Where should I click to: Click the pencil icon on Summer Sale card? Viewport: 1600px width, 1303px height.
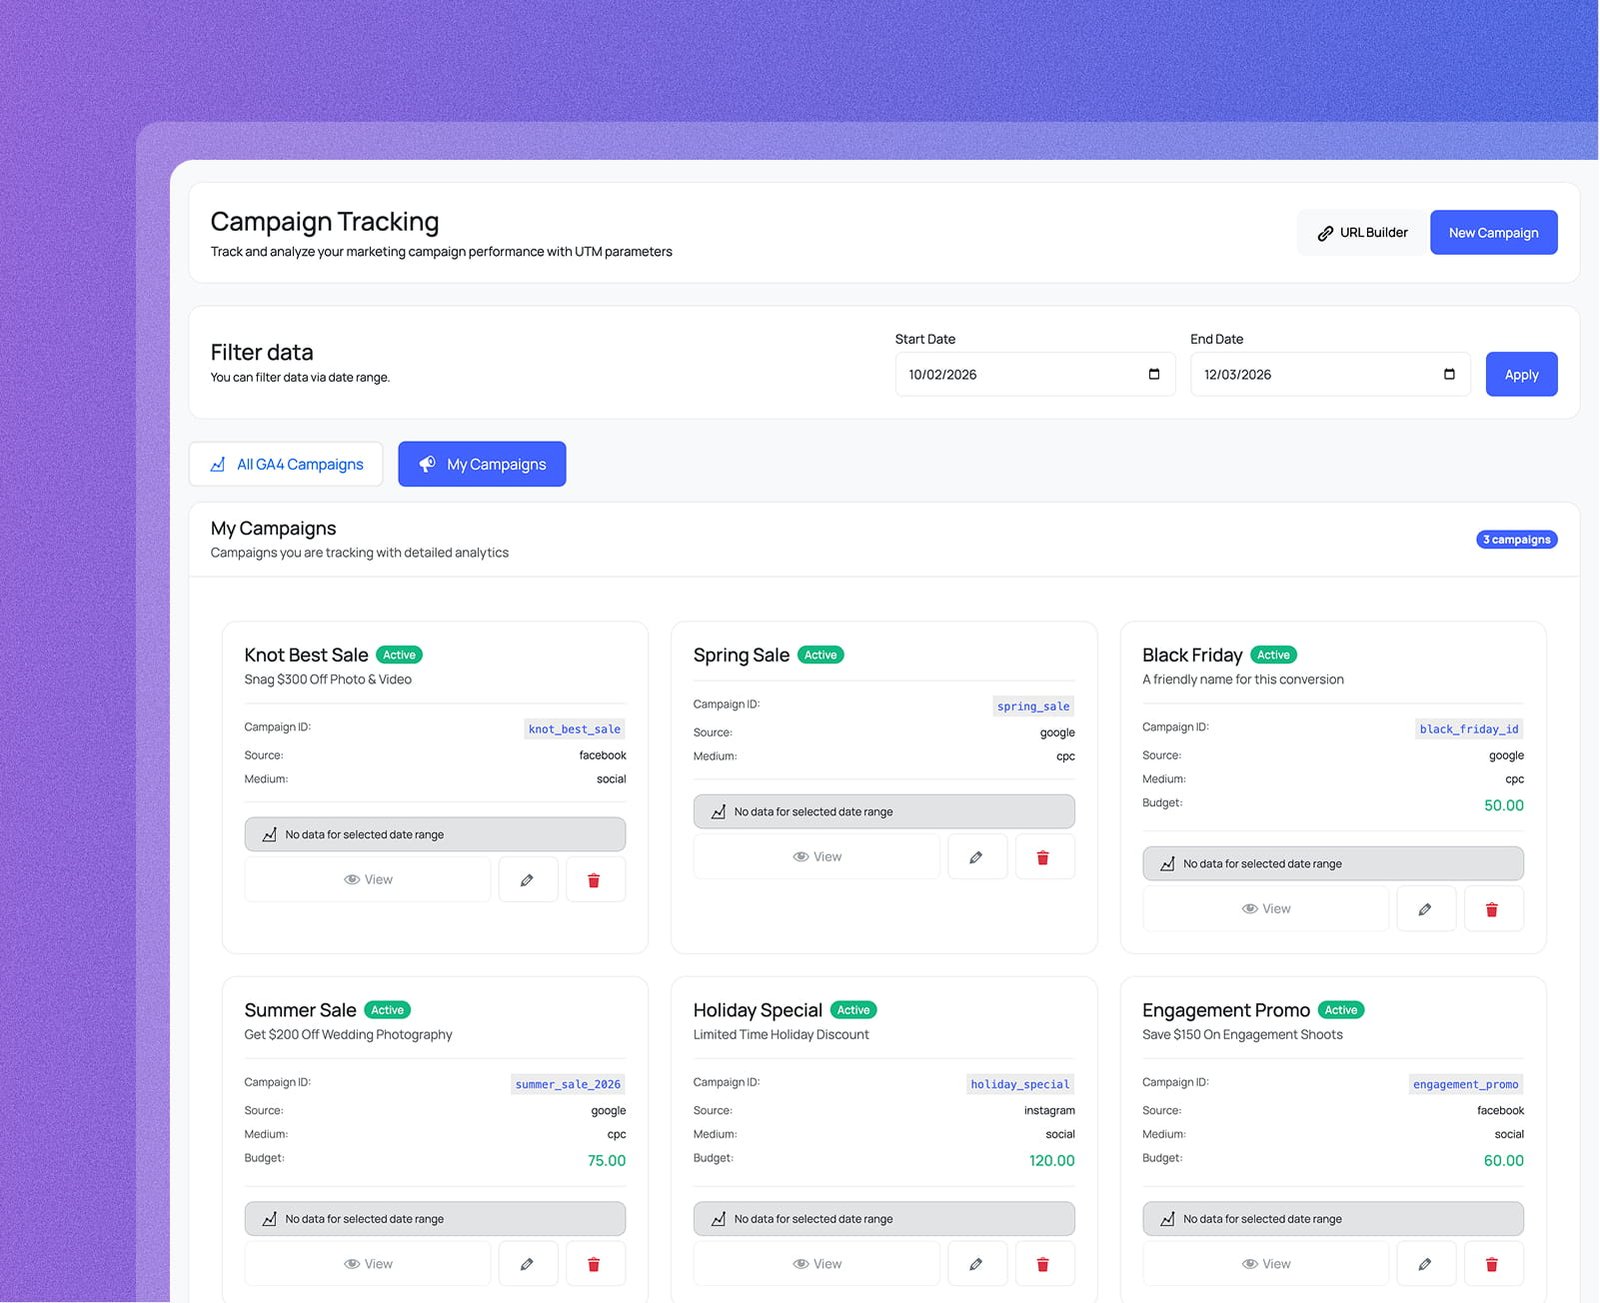pyautogui.click(x=527, y=1264)
